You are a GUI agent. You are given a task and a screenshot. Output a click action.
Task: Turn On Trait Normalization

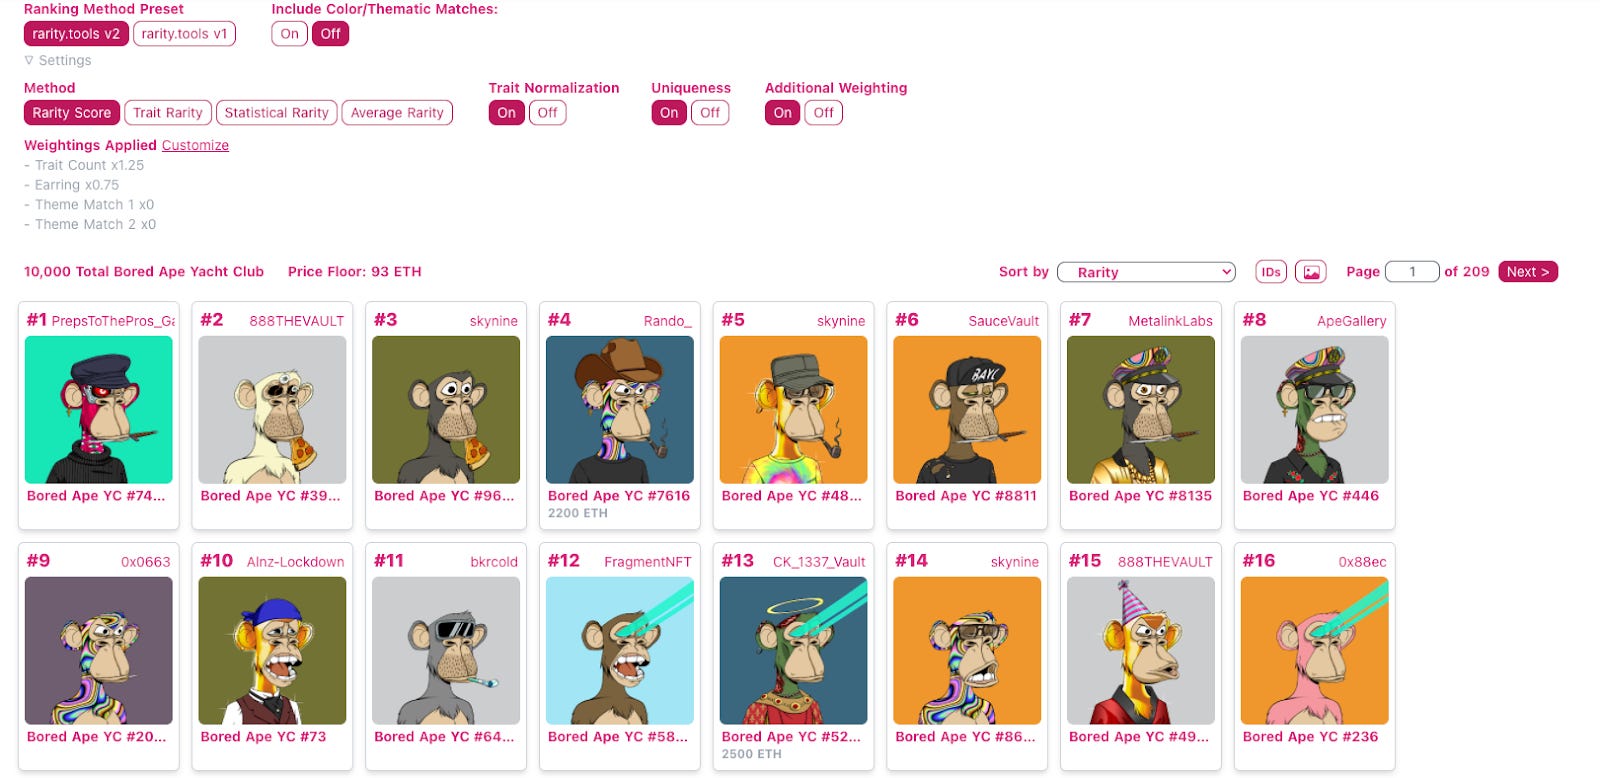coord(506,113)
